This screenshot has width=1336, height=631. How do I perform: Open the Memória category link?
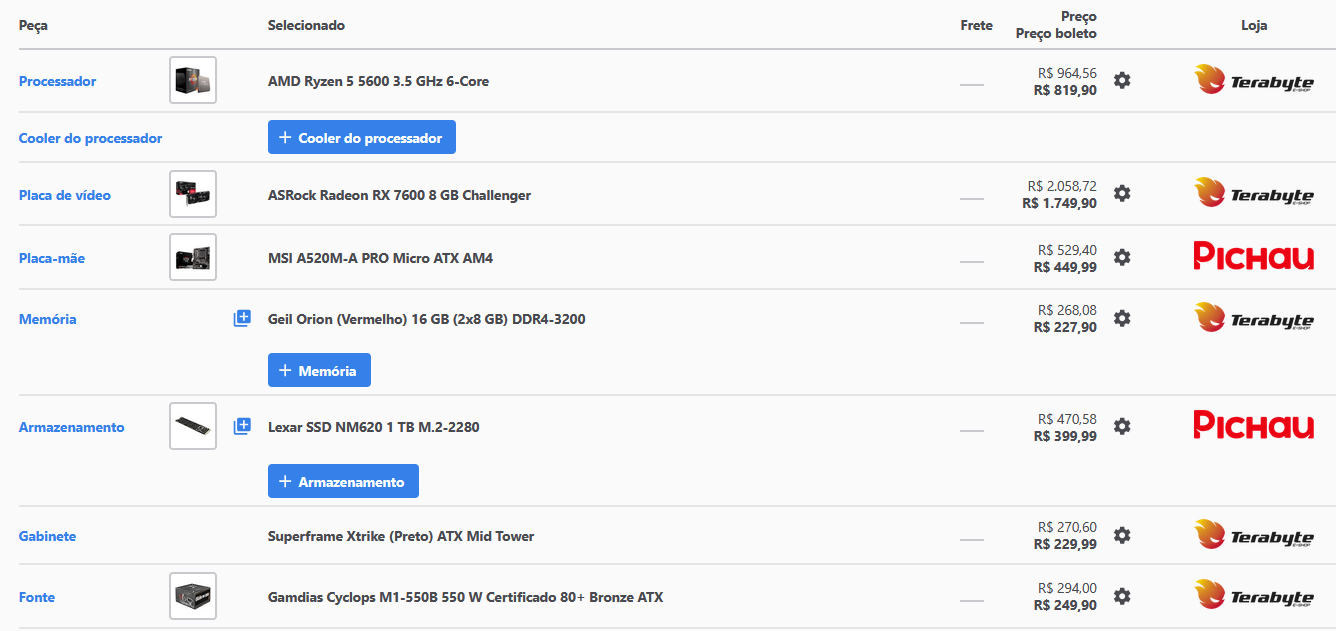(x=48, y=319)
